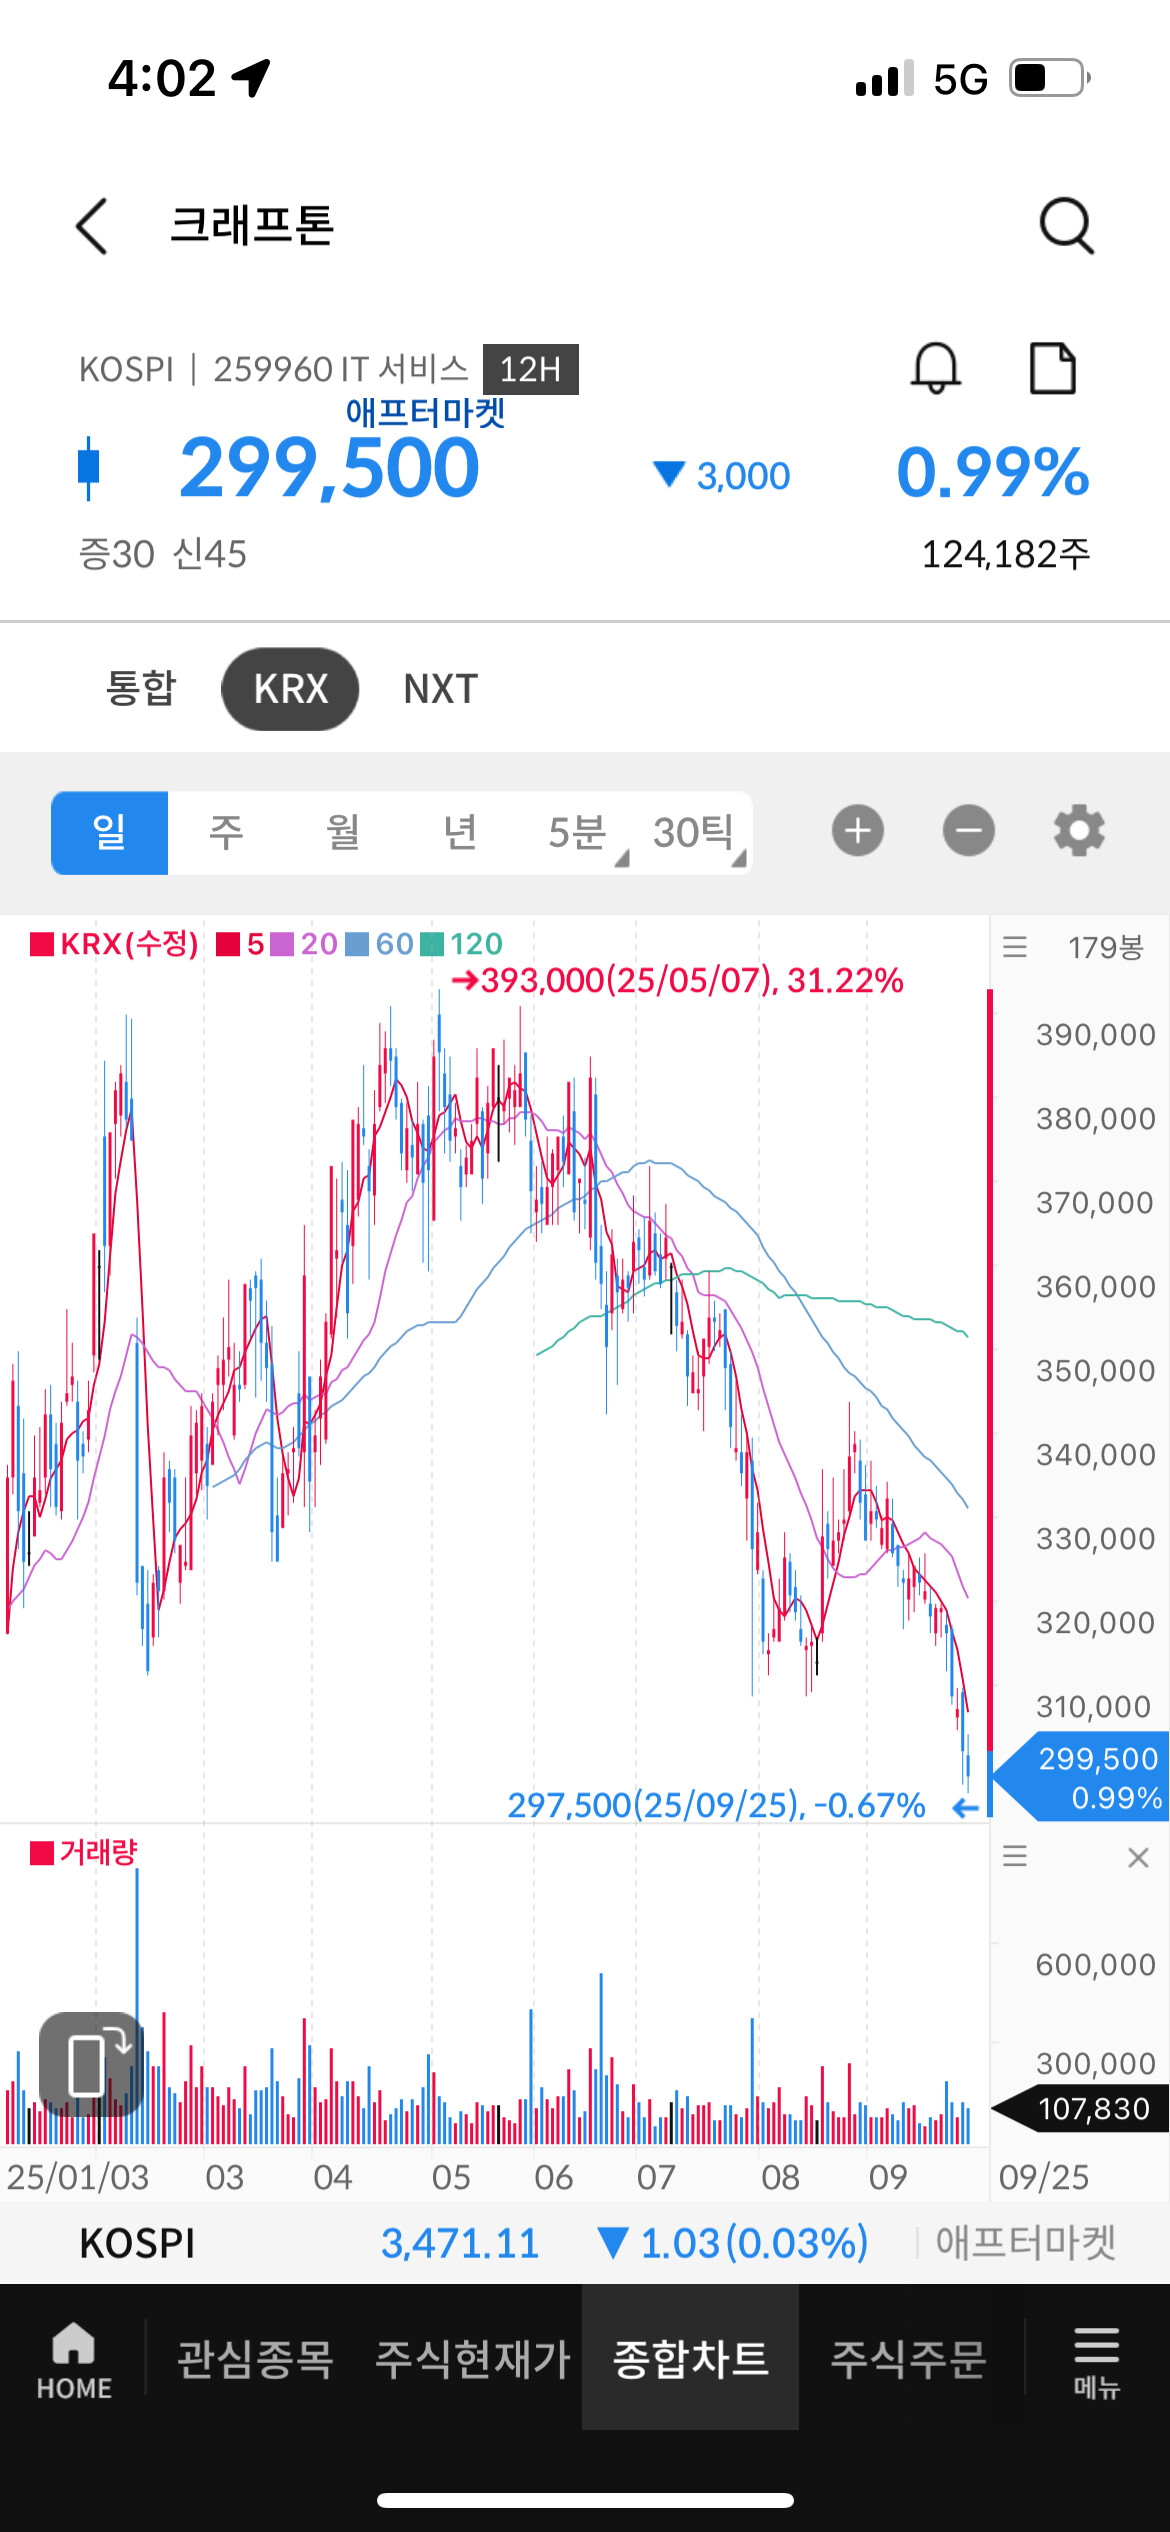The width and height of the screenshot is (1170, 2532).
Task: Open the memo note icon
Action: click(1053, 368)
